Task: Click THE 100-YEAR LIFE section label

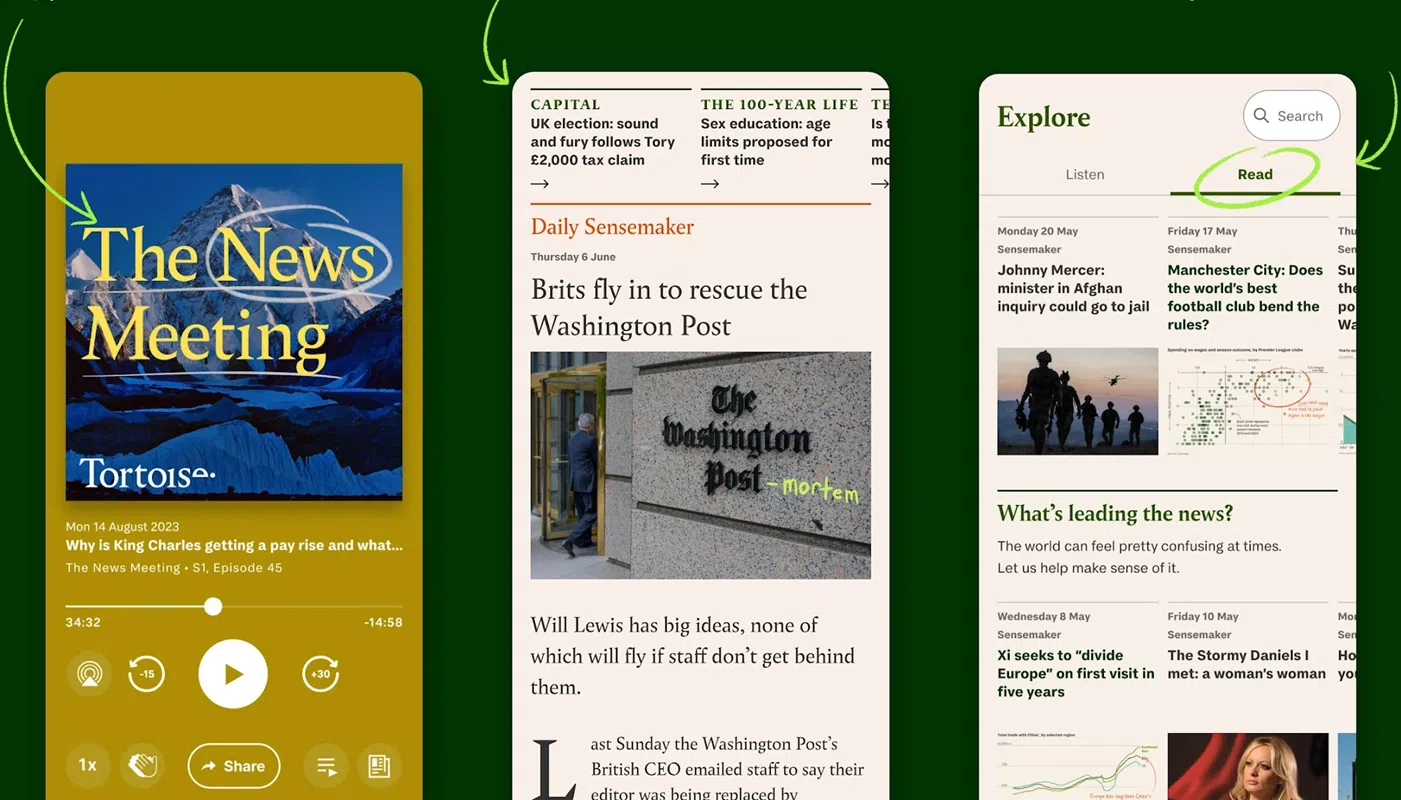Action: coord(780,104)
